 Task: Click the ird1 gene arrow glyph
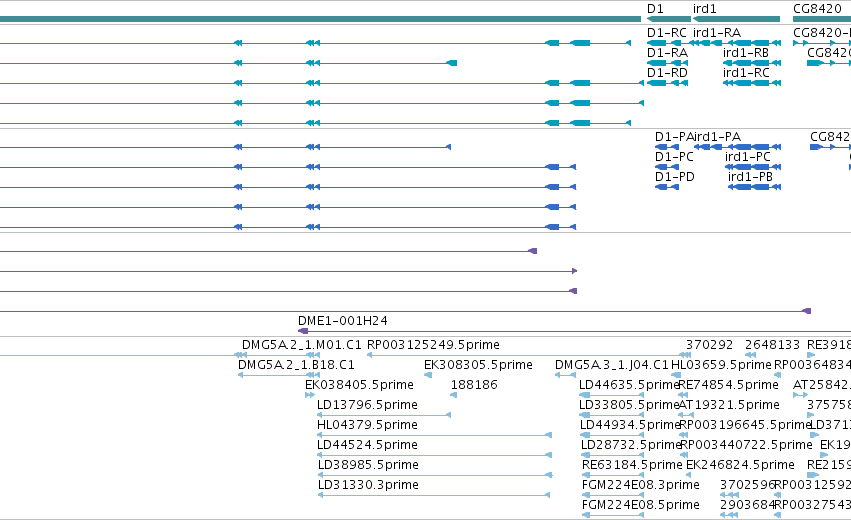[x=736, y=19]
